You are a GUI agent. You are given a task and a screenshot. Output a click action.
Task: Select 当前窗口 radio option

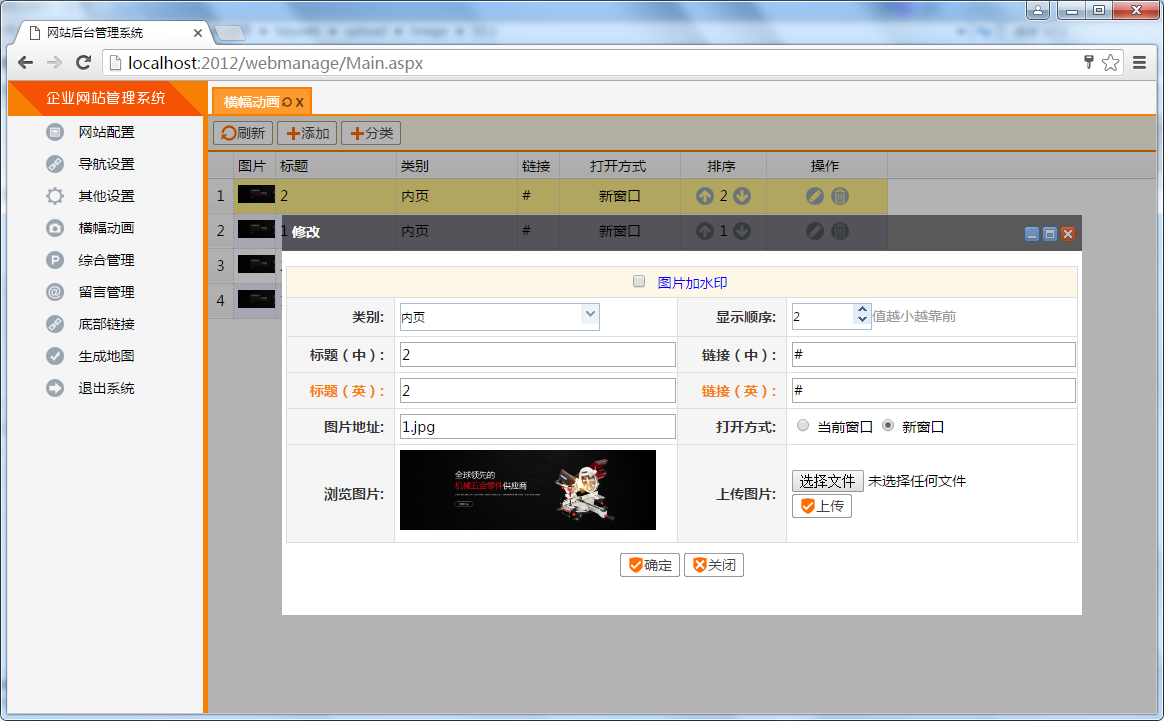(802, 425)
